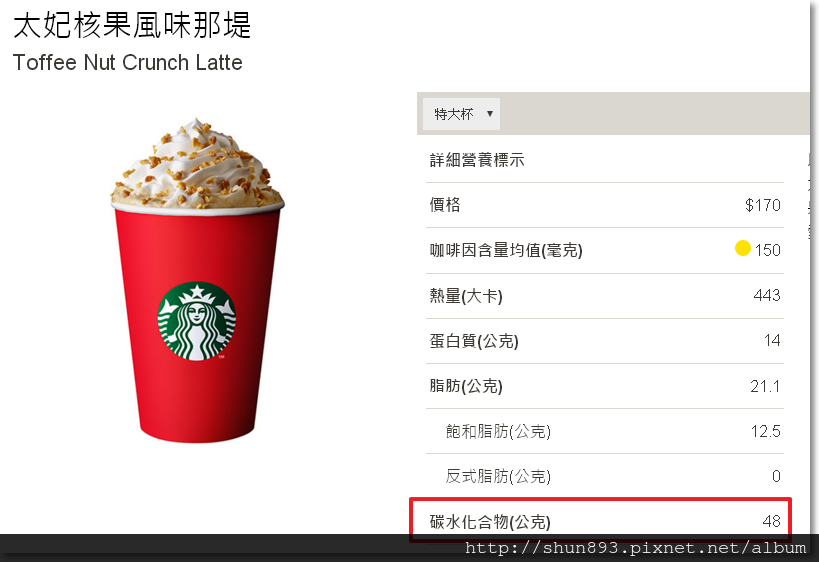Click the 熱量(大卡) label
Screen dimensions: 819x562
coord(466,296)
